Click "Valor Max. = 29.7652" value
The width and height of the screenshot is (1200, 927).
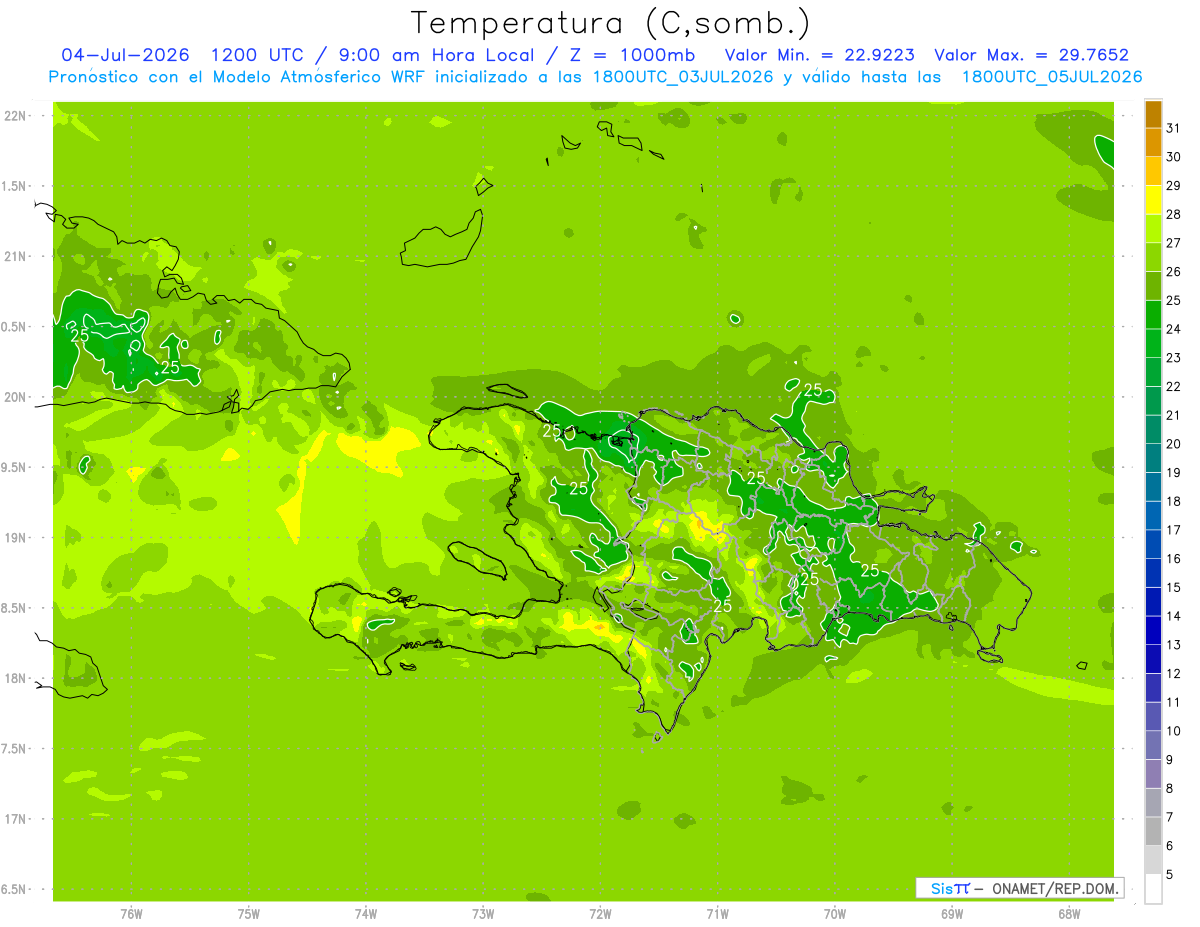tap(1031, 55)
